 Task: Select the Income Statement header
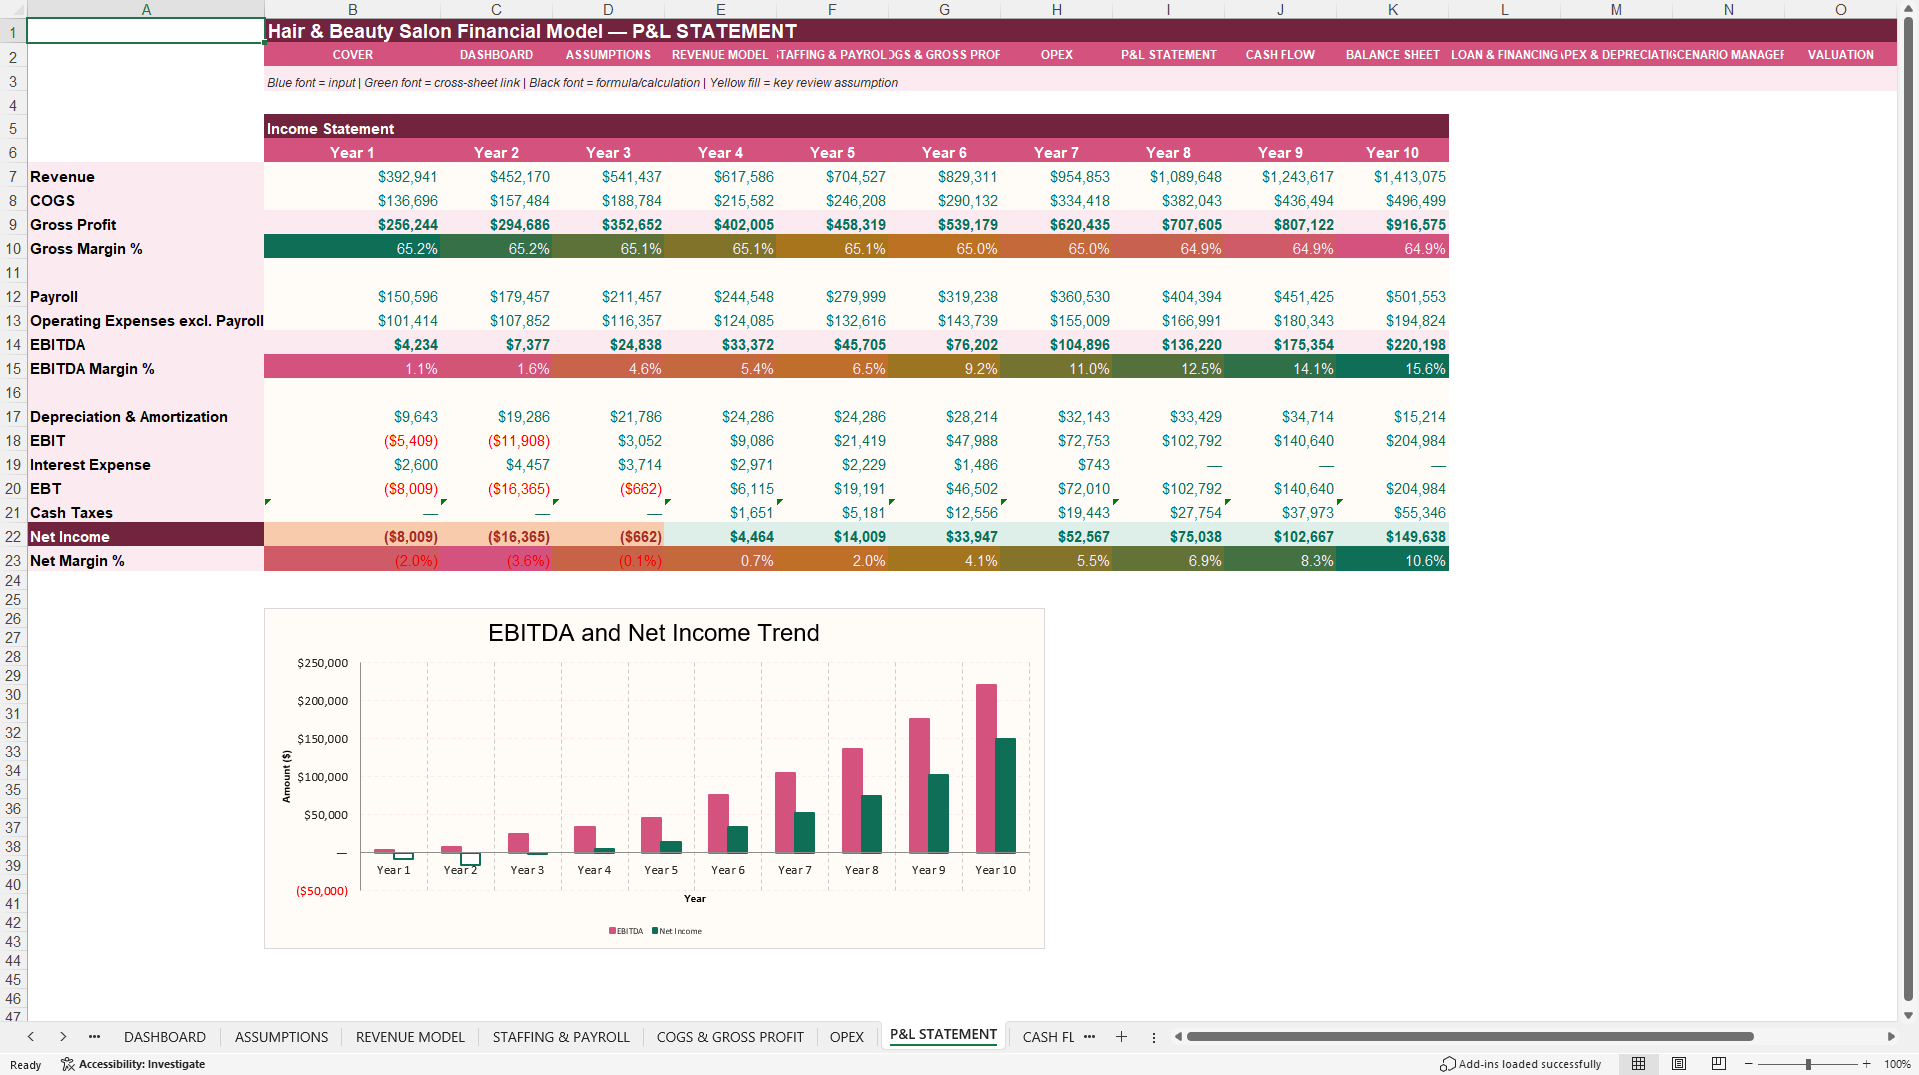pyautogui.click(x=856, y=129)
